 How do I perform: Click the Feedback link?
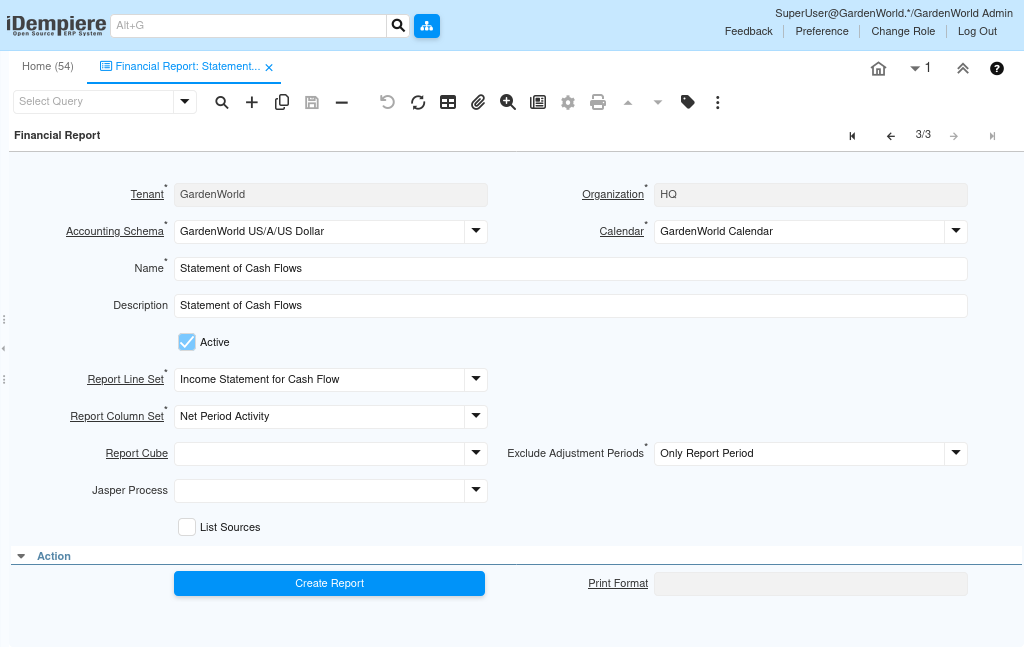[748, 31]
